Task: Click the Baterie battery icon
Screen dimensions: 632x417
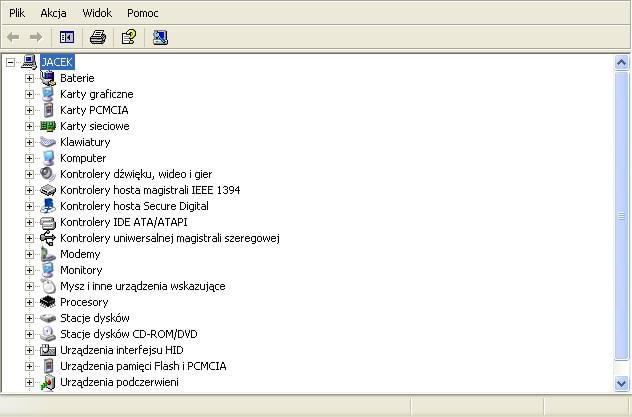Action: [x=48, y=78]
